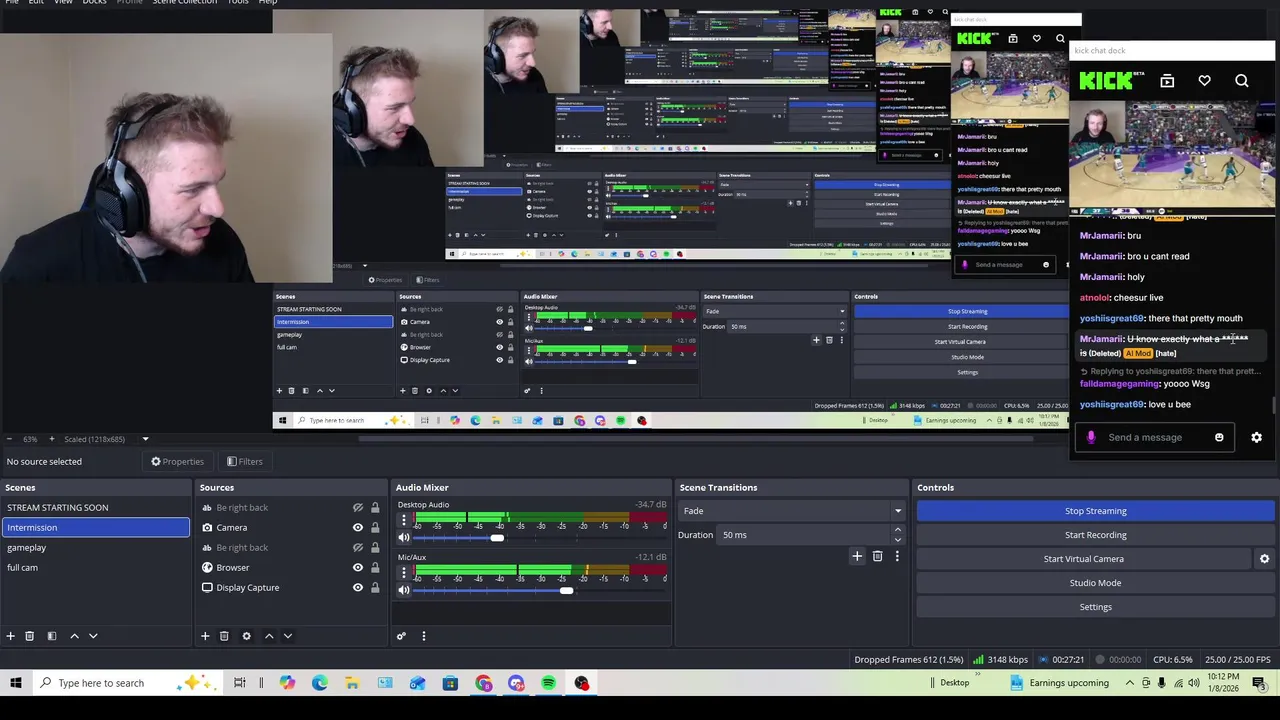1280x720 pixels.
Task: Toggle visibility of Browser source
Action: tap(358, 567)
